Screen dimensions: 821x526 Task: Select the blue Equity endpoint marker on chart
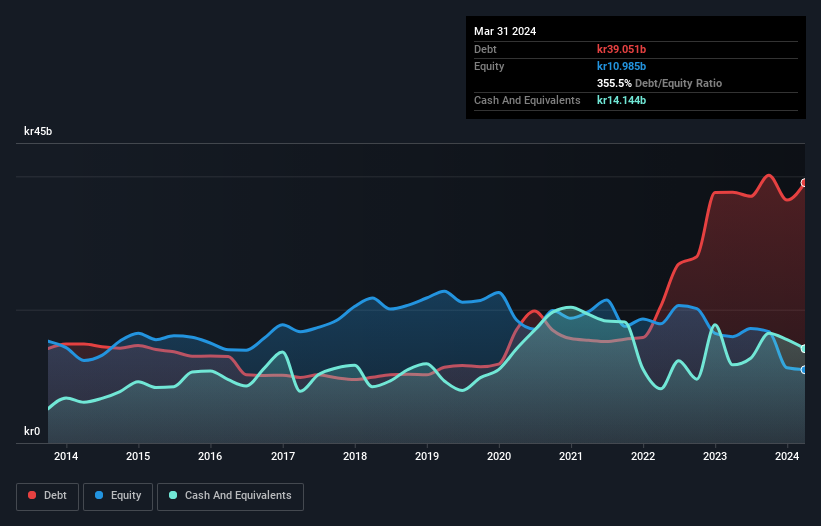coord(804,370)
